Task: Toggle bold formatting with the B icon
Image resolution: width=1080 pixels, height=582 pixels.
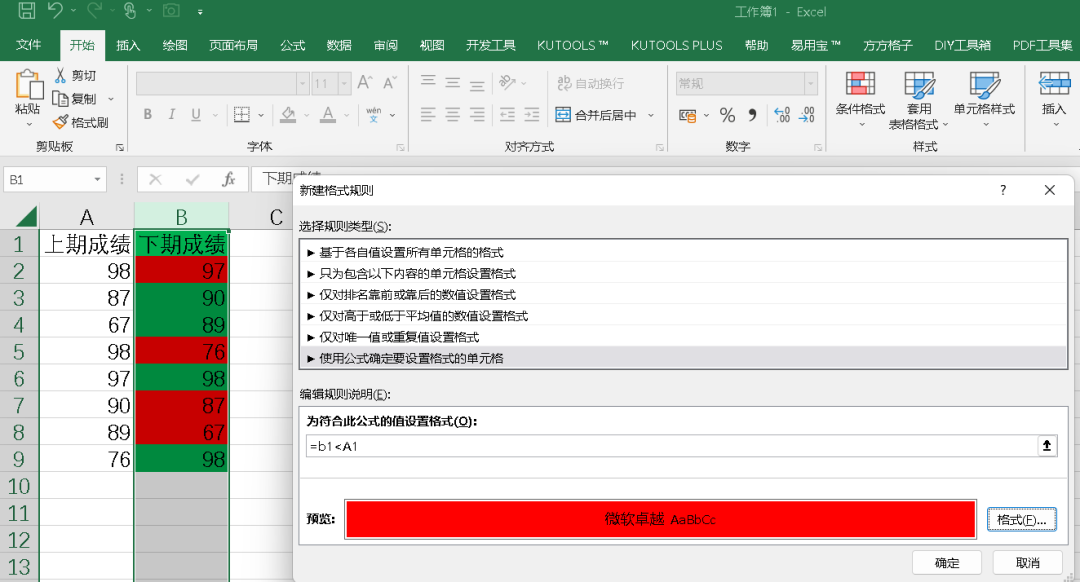Action: click(147, 114)
